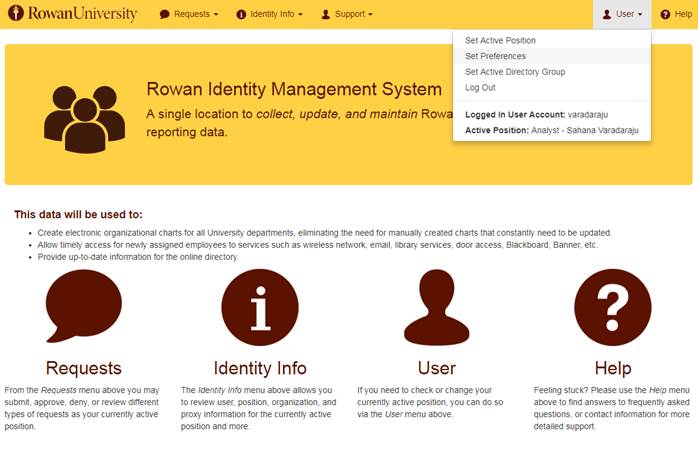Choose Set Active Directory Group

click(552, 72)
